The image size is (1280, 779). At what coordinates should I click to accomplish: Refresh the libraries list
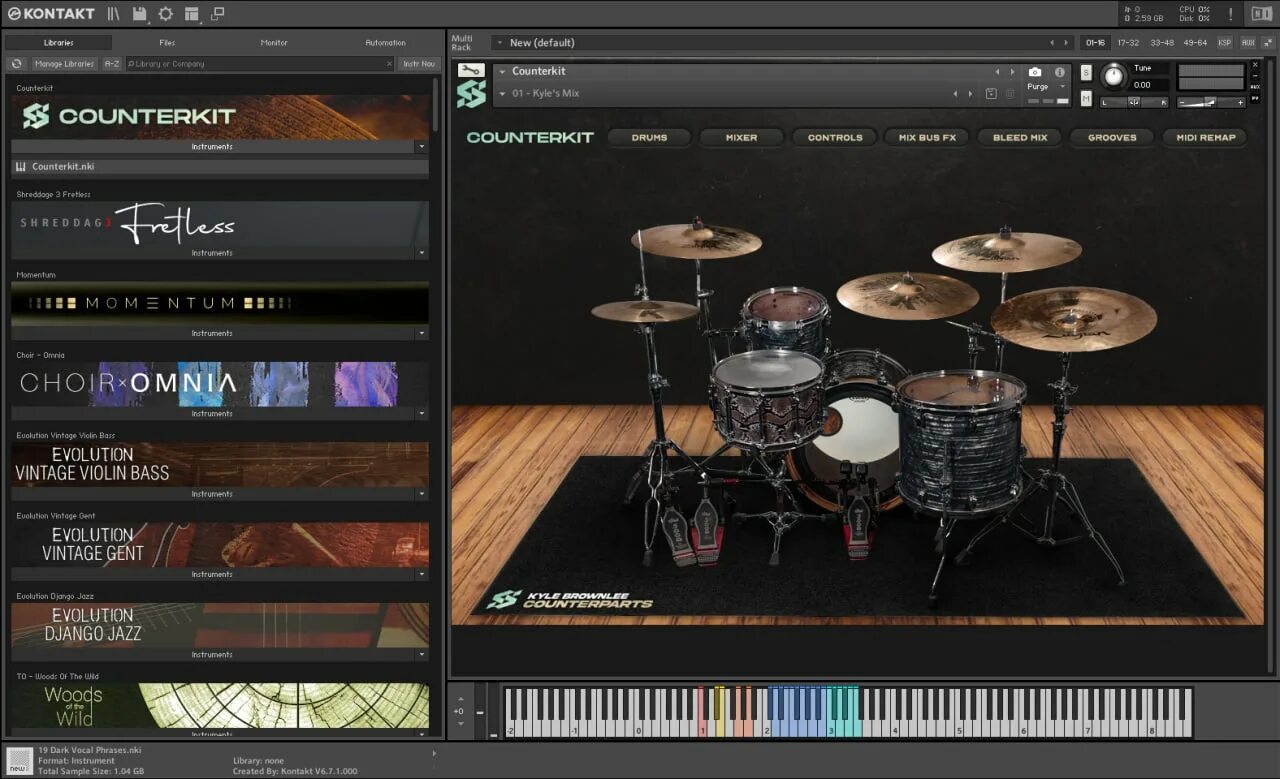[16, 64]
